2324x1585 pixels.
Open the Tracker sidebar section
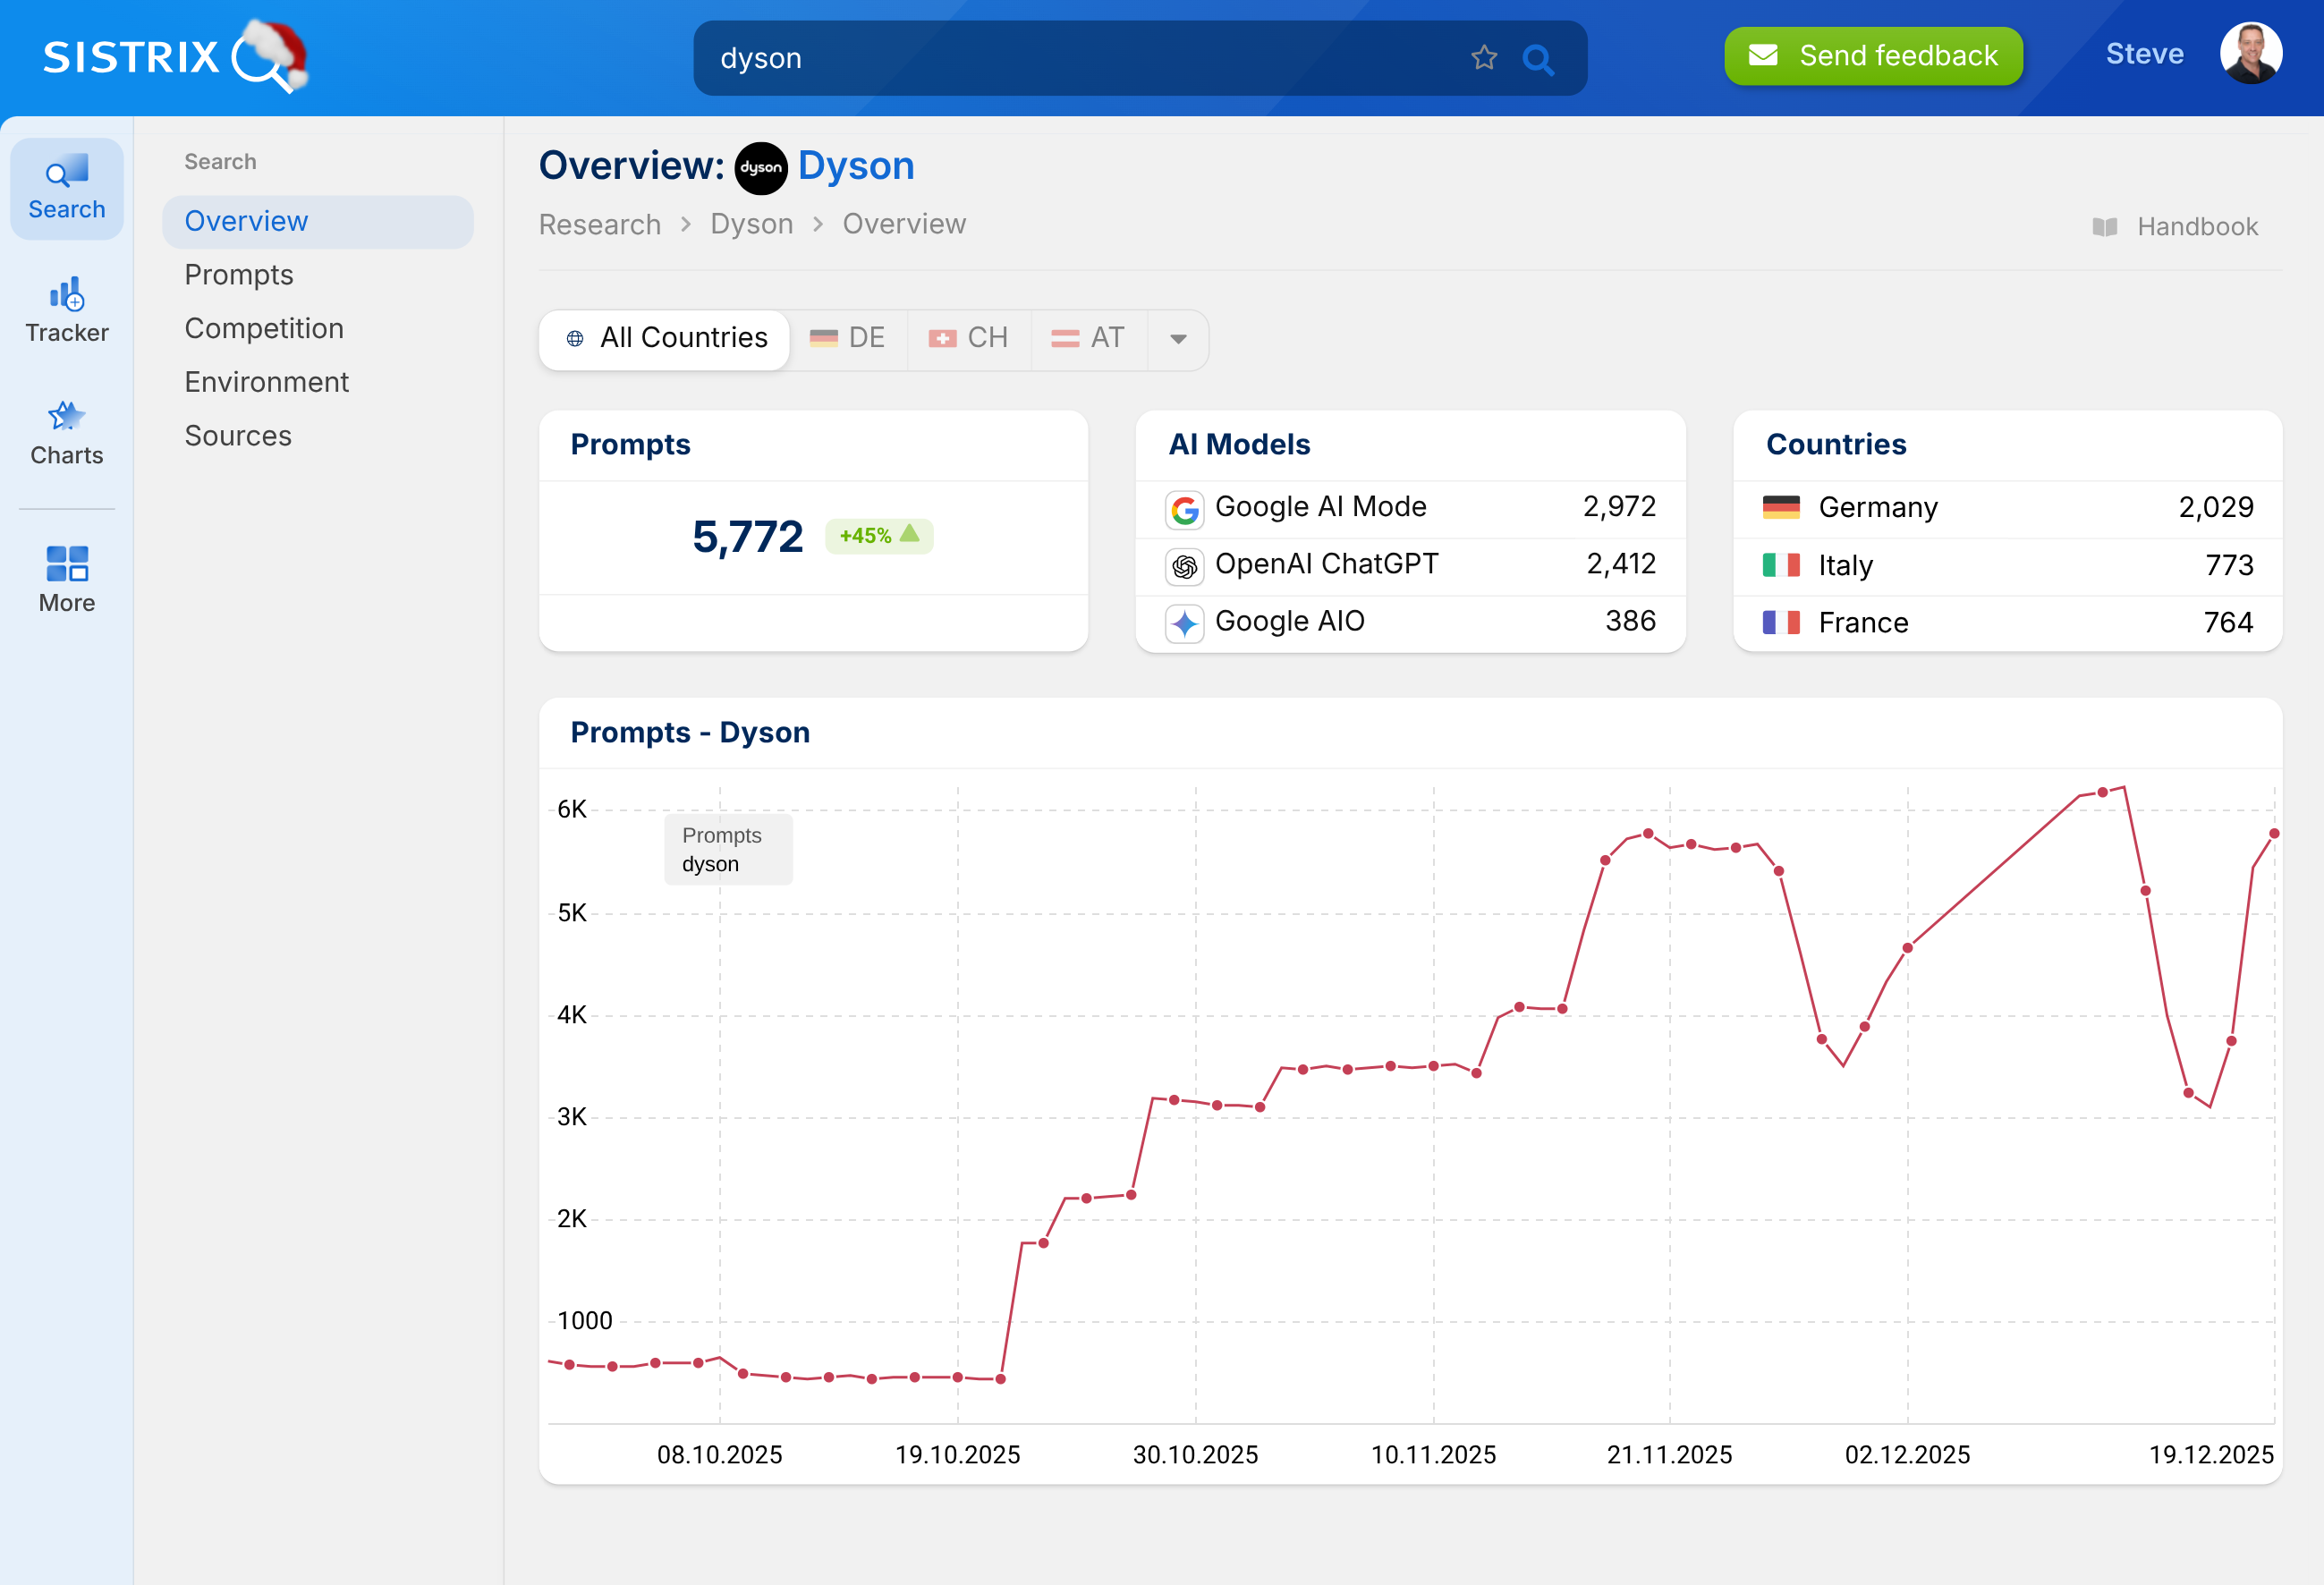(66, 311)
